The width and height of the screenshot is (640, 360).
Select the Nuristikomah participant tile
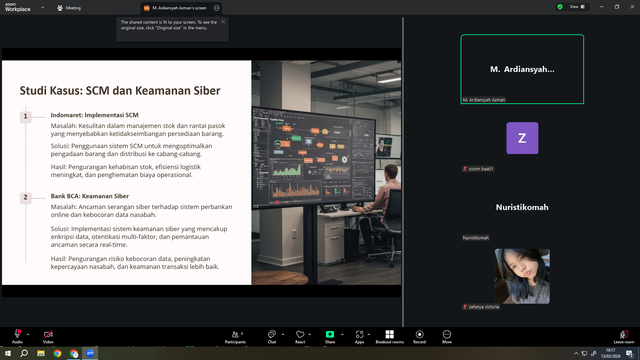(522, 207)
